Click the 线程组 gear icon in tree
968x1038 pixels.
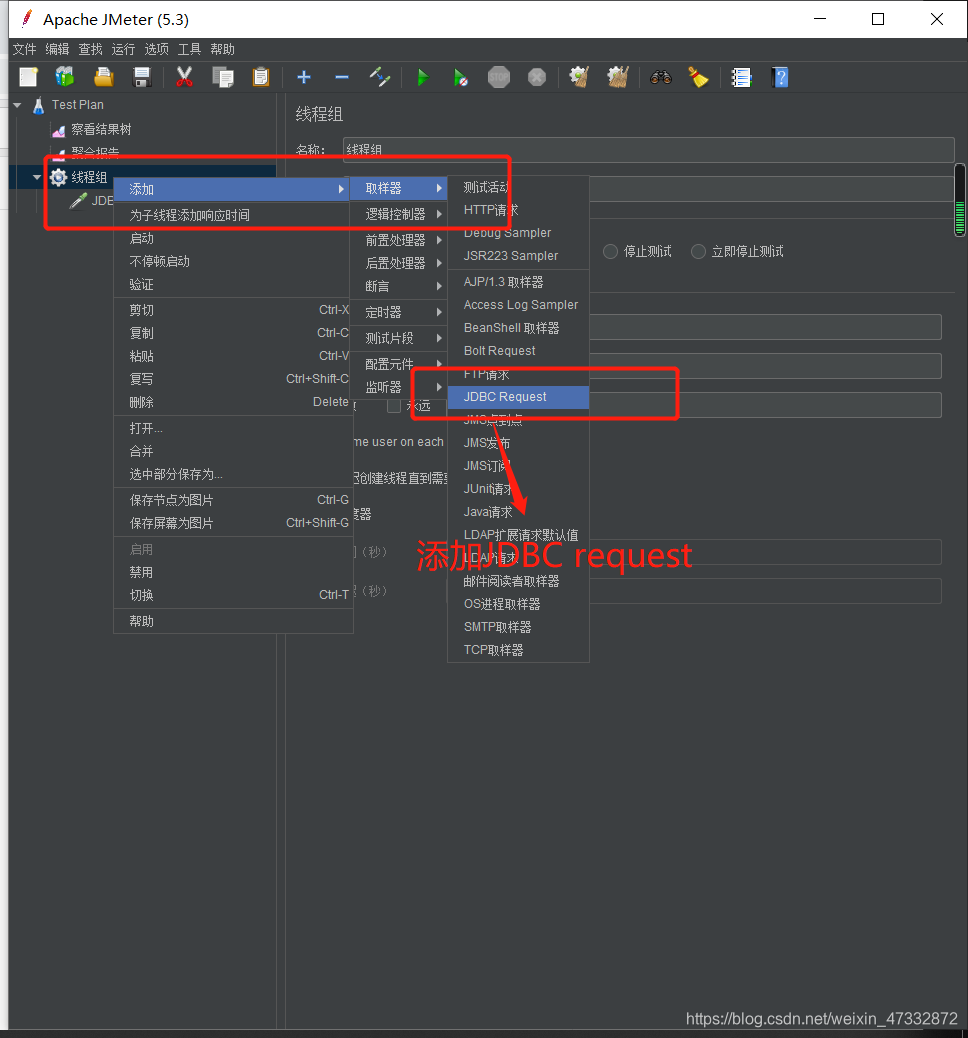click(x=58, y=177)
